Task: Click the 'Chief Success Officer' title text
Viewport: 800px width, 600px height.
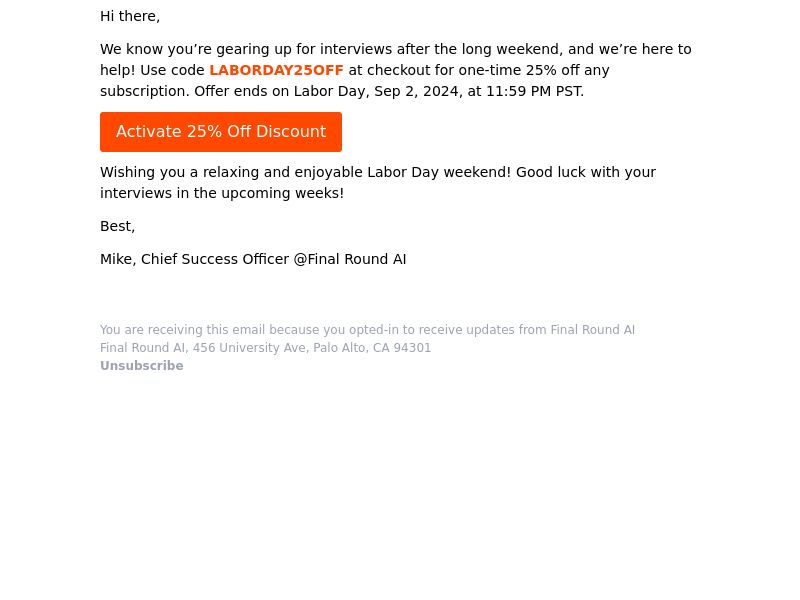Action: pyautogui.click(x=215, y=259)
